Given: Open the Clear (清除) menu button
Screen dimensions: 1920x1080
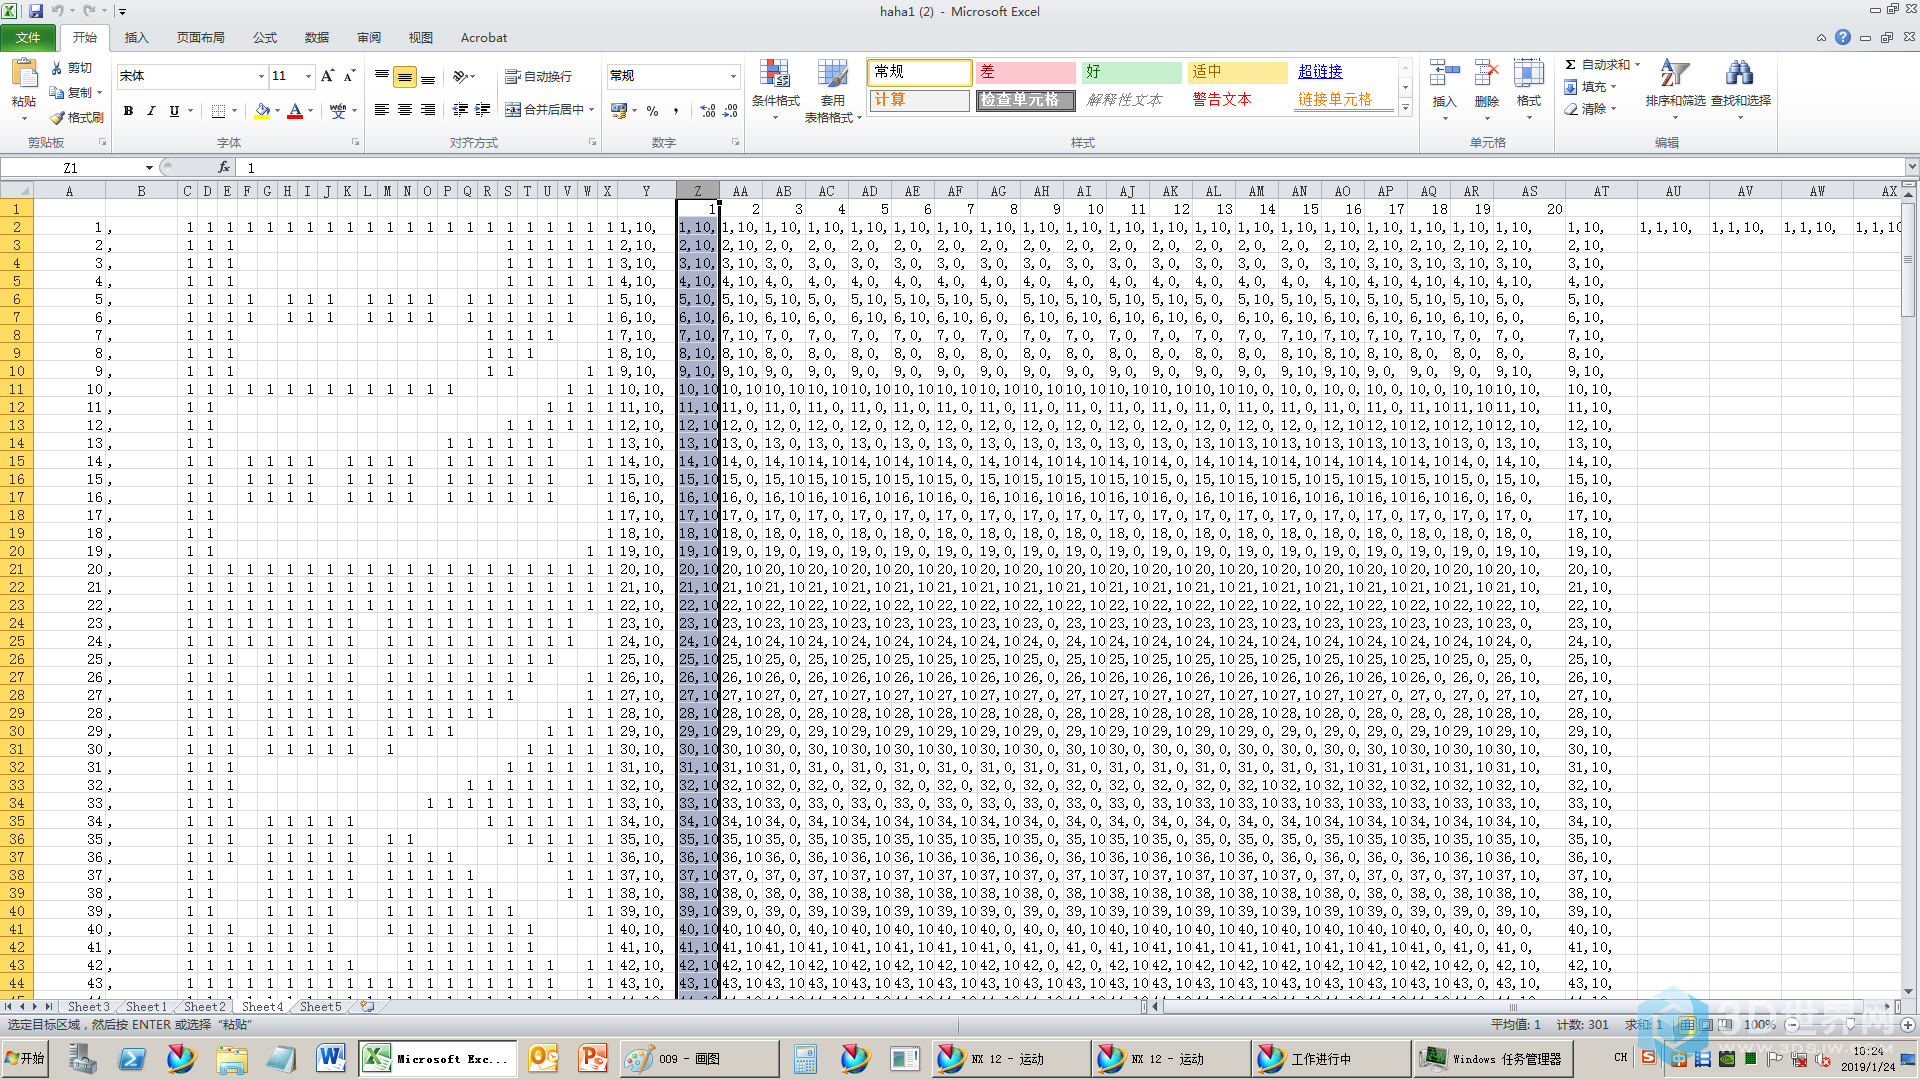Looking at the screenshot, I should coord(1591,109).
